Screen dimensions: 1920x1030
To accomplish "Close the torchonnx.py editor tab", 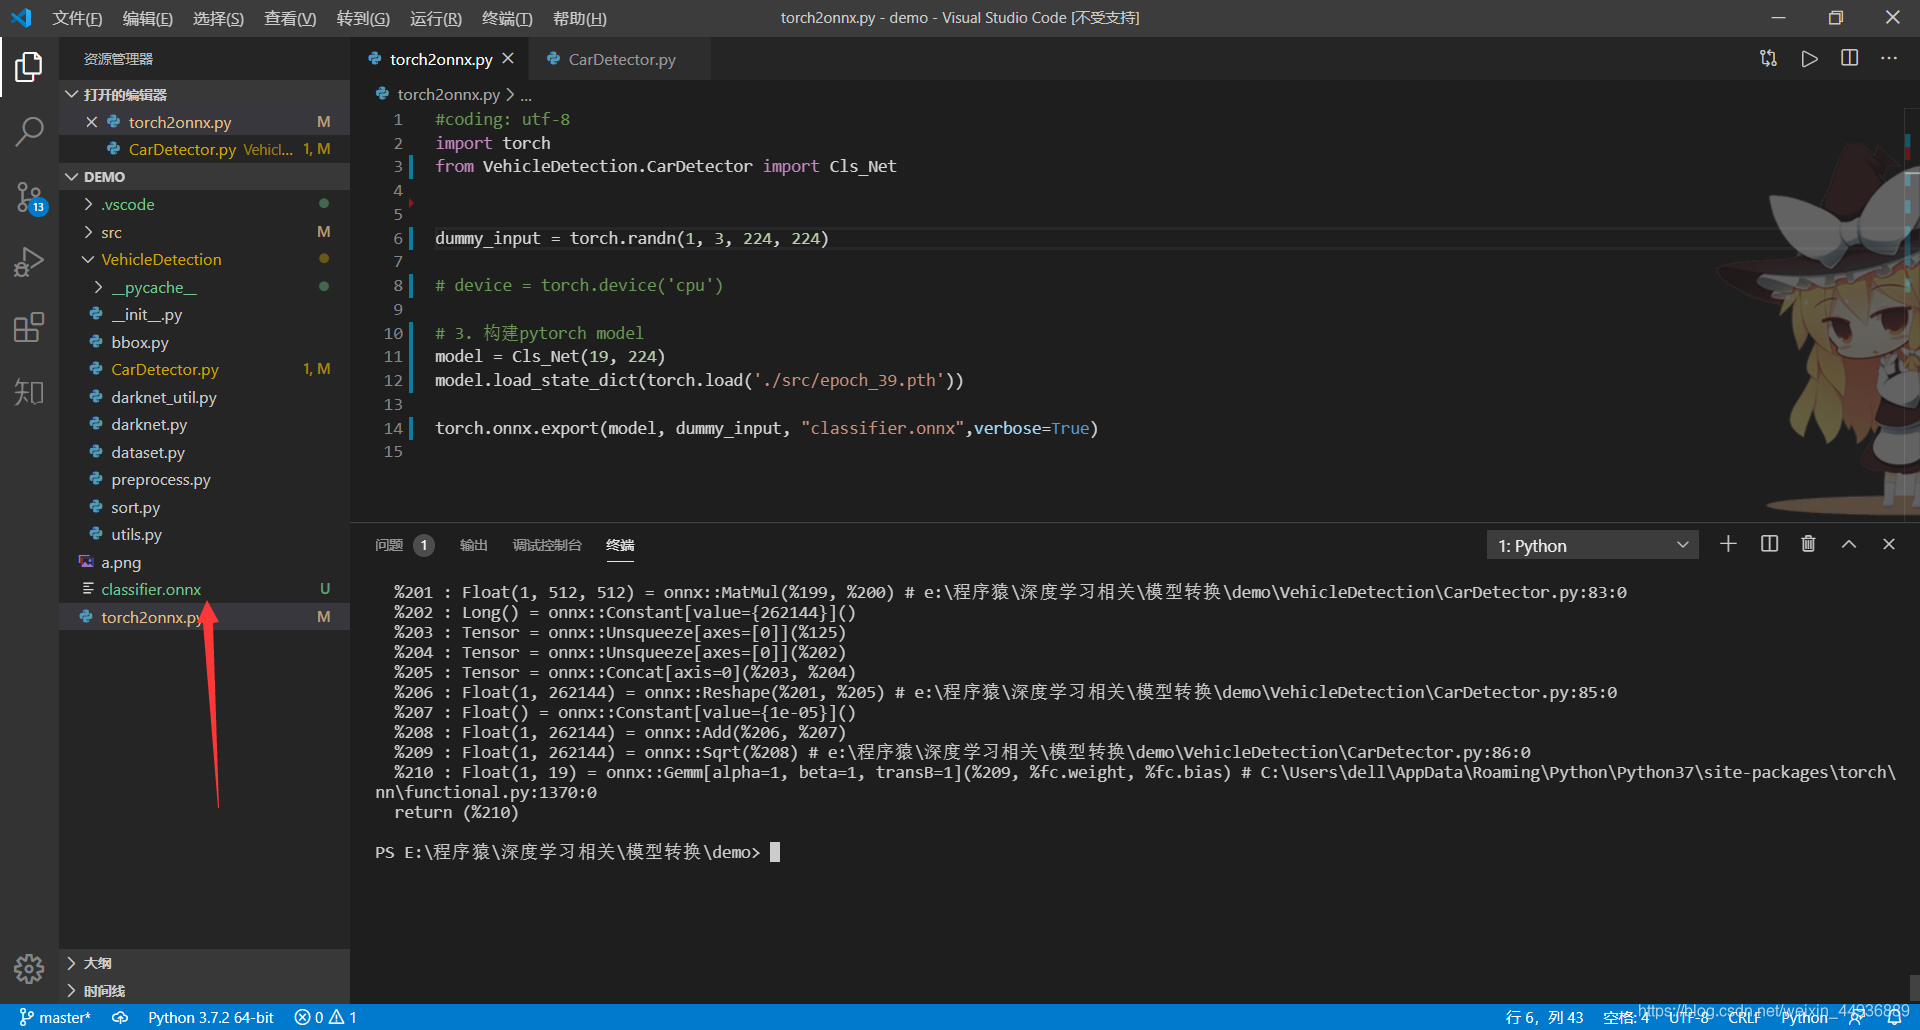I will tap(508, 59).
